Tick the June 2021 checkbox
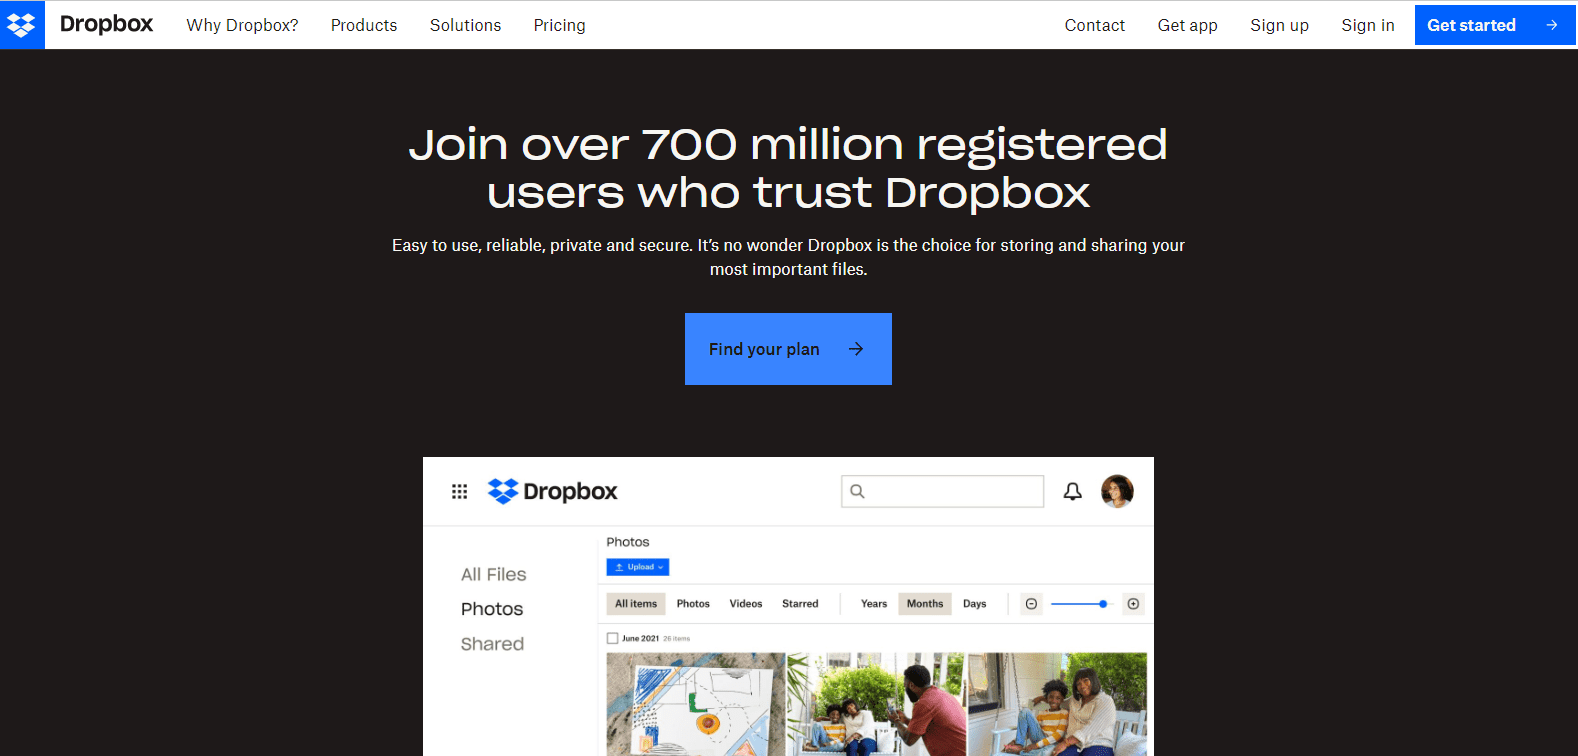This screenshot has width=1578, height=756. click(x=613, y=638)
